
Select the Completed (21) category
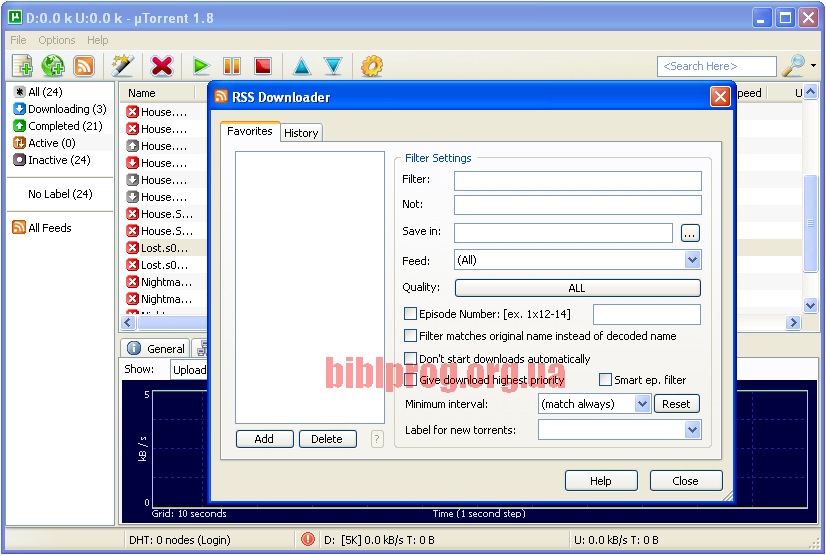(x=58, y=125)
